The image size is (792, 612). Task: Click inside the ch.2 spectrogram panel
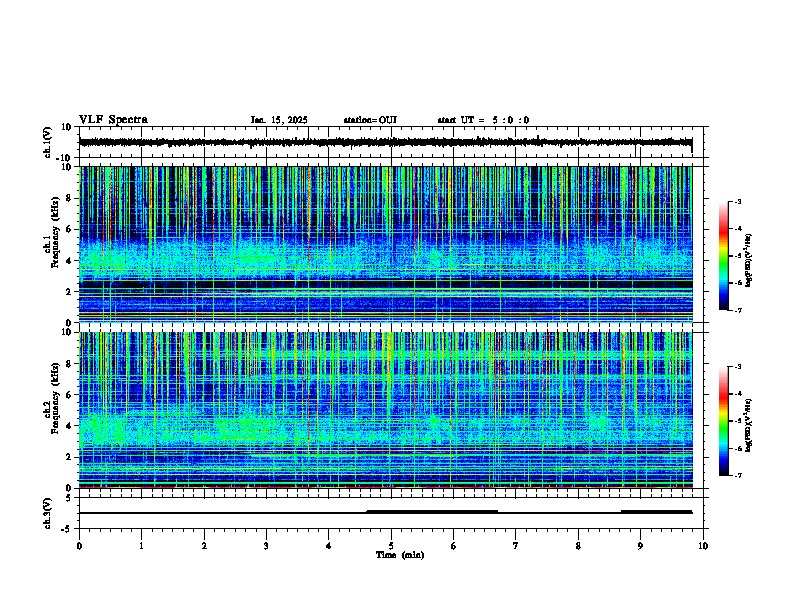pos(385,410)
